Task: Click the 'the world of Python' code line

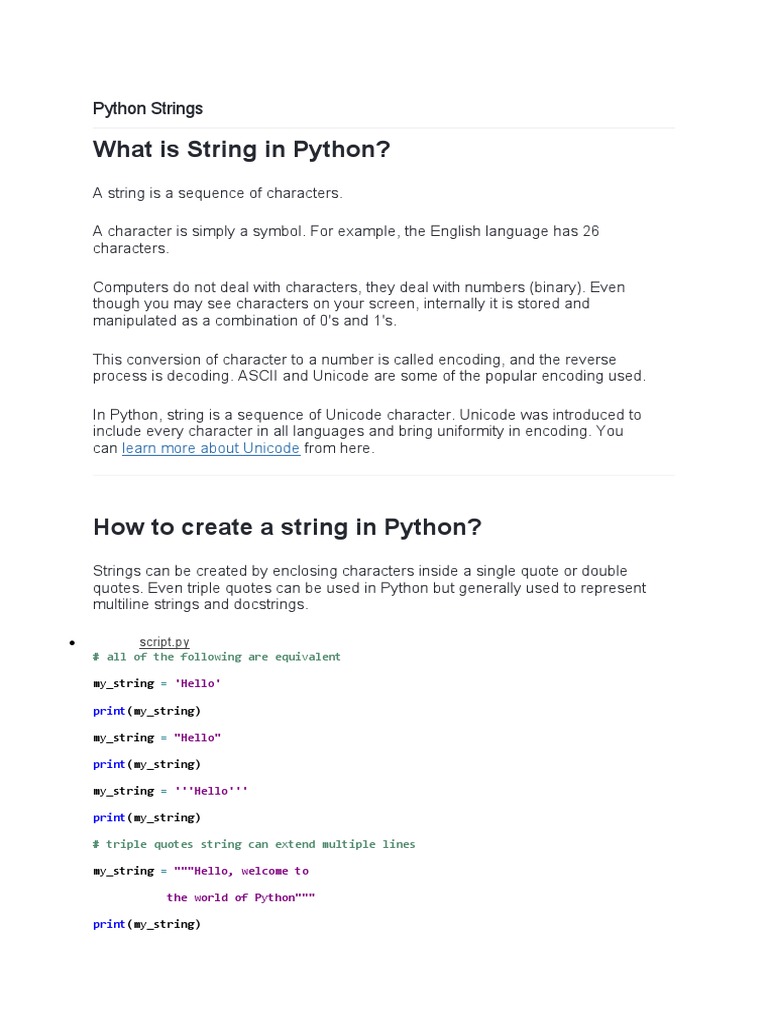Action: point(240,898)
